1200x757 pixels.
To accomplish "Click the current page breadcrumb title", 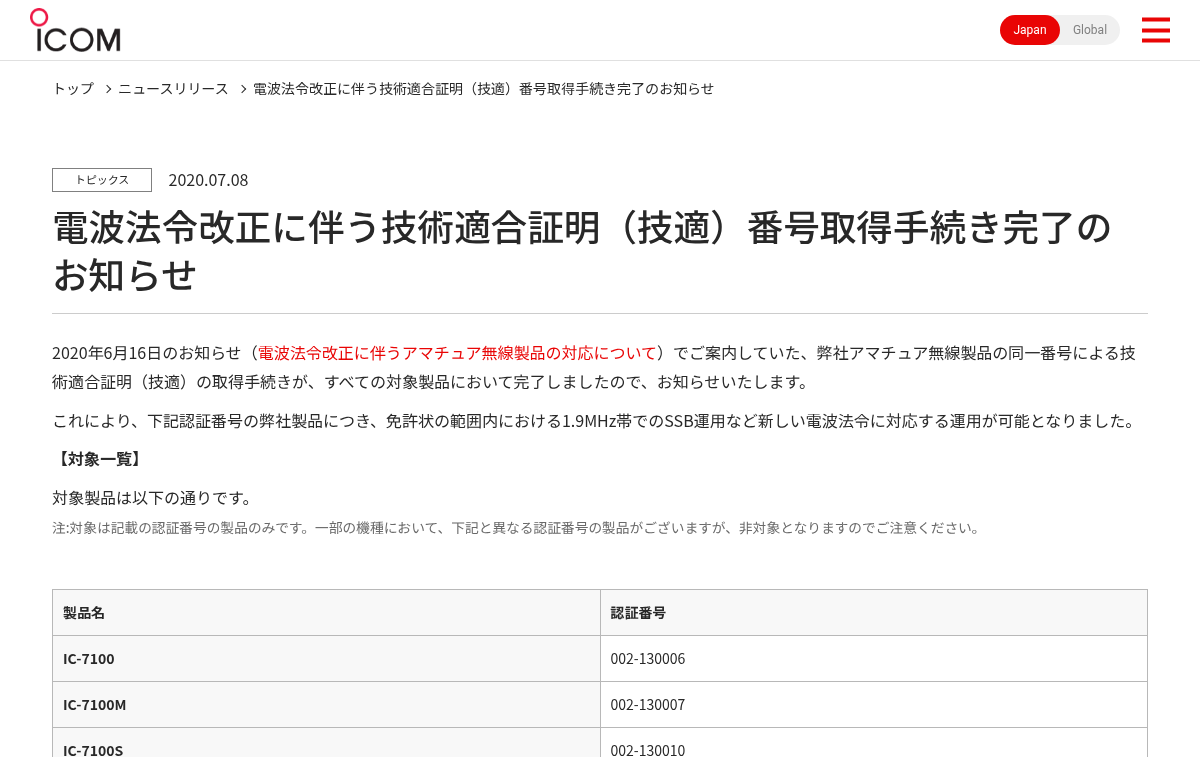I will click(x=483, y=88).
